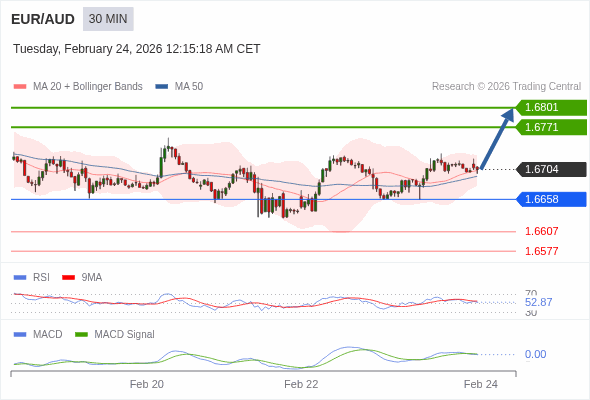
Task: Click the Feb 24 date axis label
Action: [x=481, y=384]
